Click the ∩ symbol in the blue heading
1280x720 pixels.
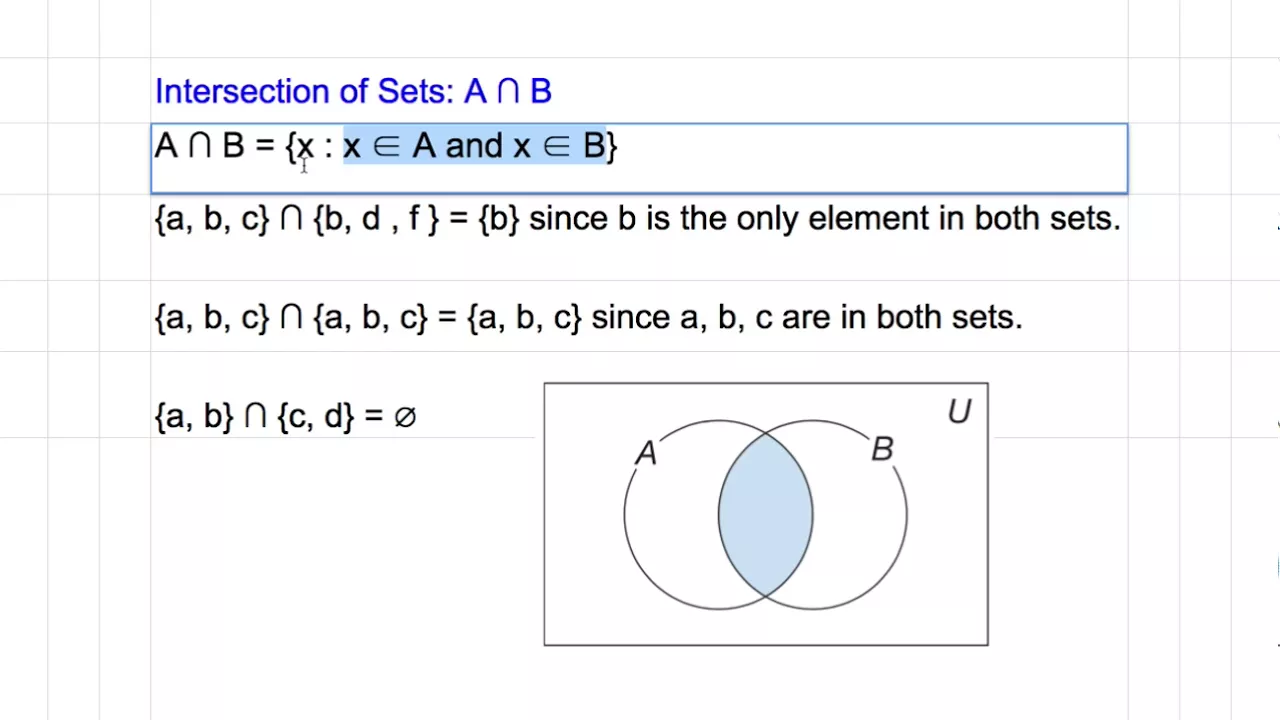coord(508,92)
